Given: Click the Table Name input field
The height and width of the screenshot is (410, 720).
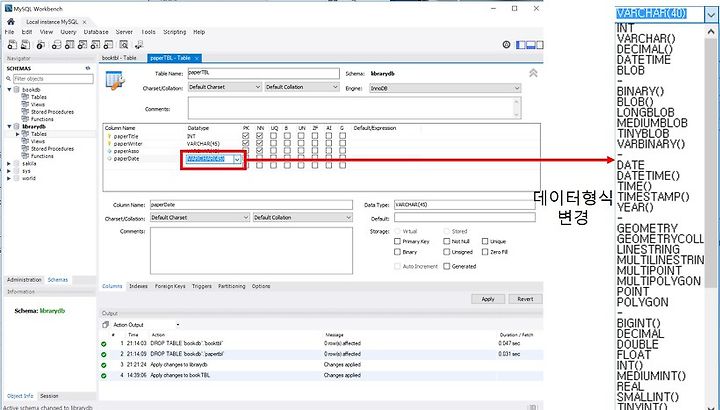Looking at the screenshot, I should point(264,73).
